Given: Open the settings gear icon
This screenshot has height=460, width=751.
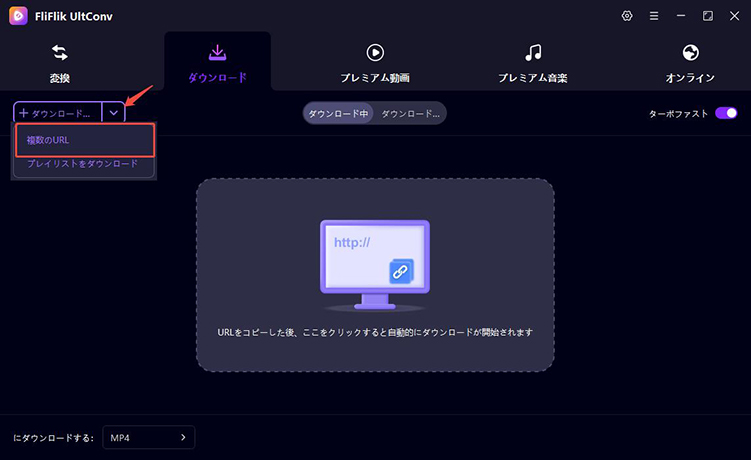Looking at the screenshot, I should (x=627, y=16).
